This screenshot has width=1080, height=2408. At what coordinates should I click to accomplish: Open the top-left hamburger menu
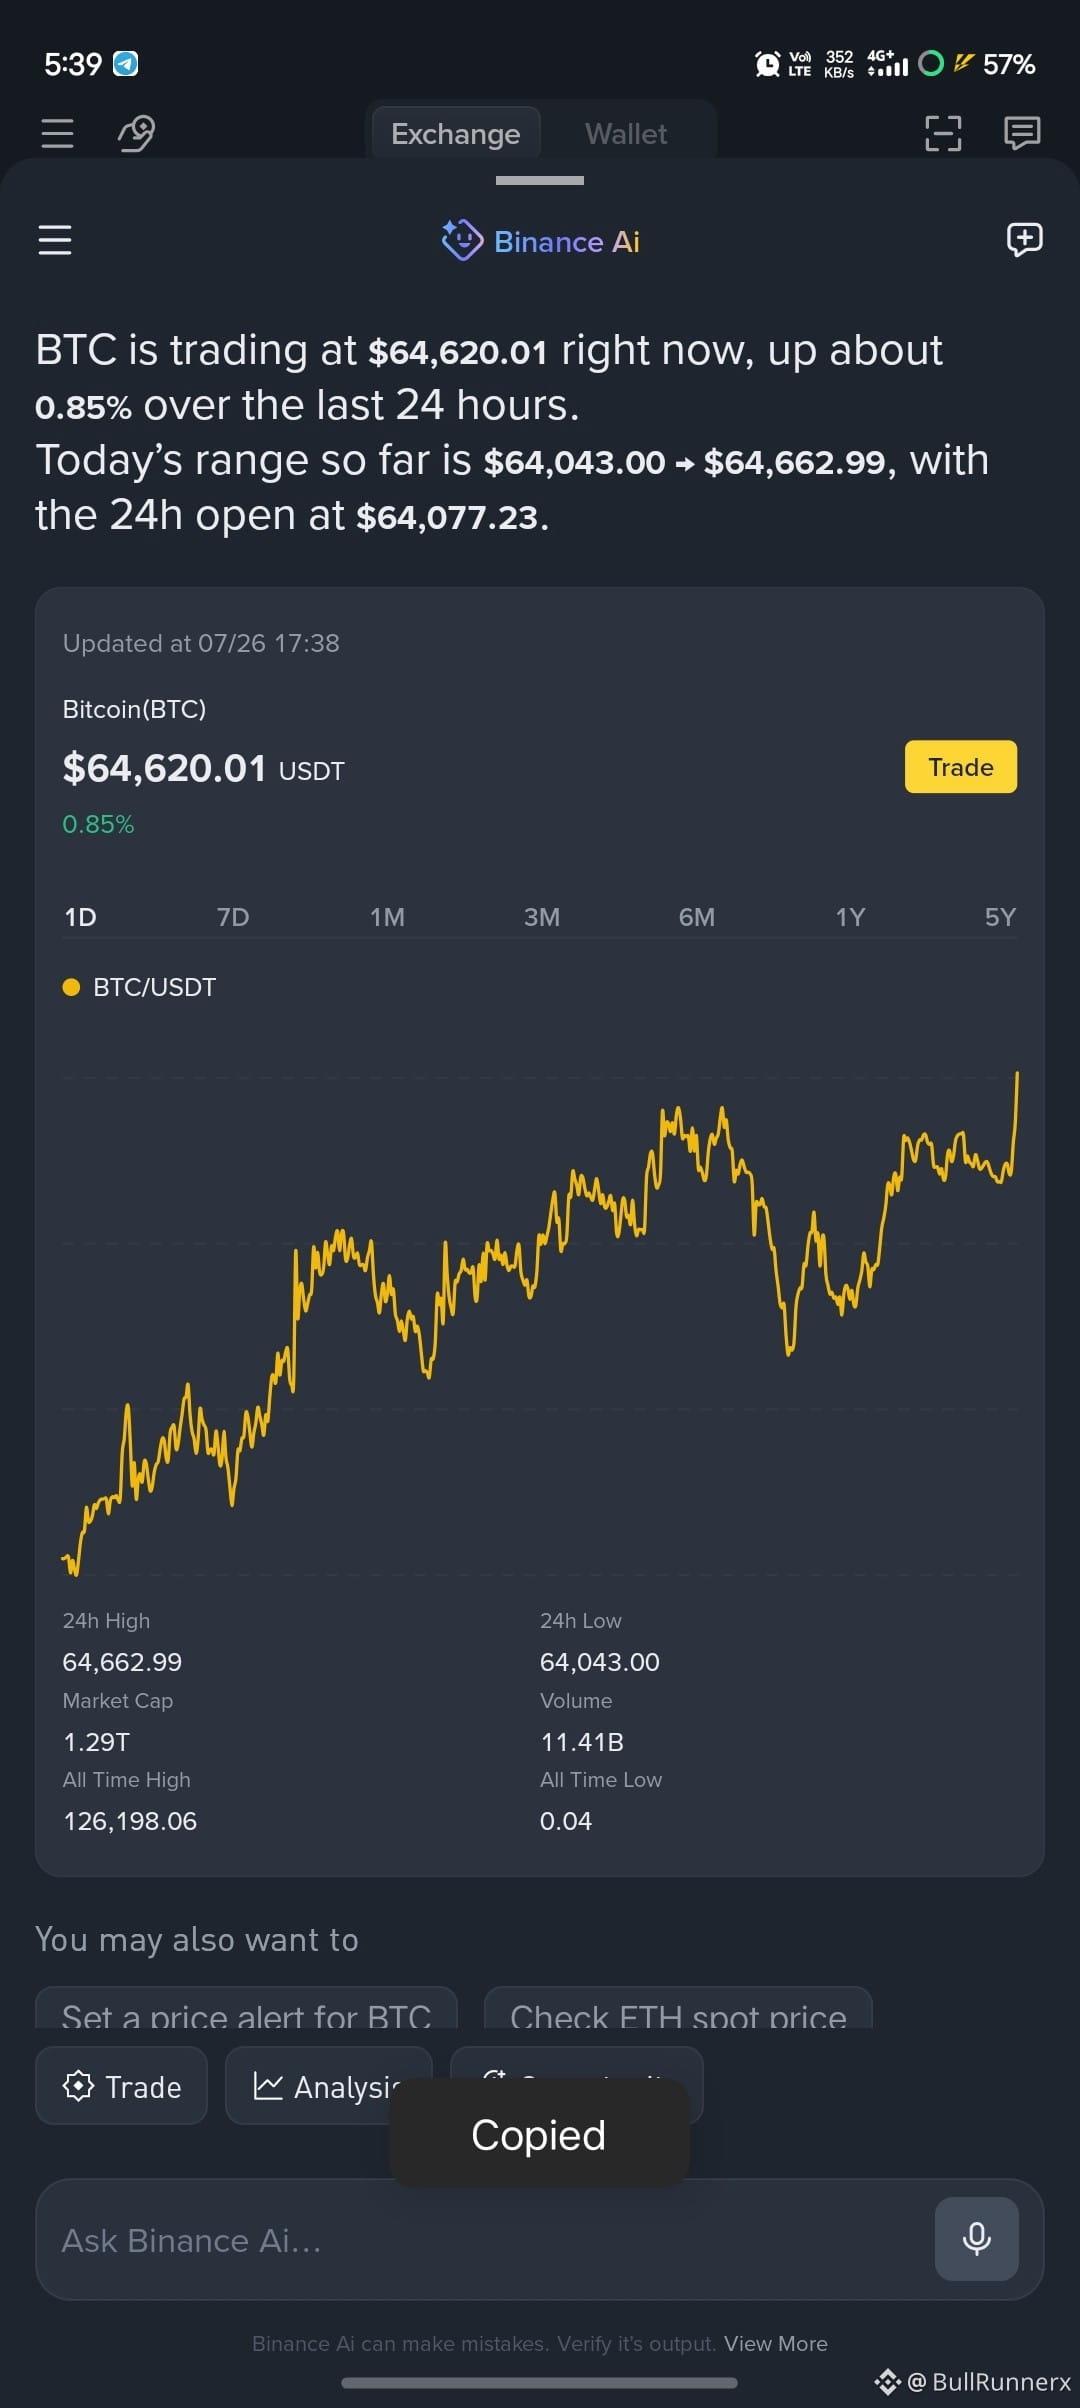point(57,133)
